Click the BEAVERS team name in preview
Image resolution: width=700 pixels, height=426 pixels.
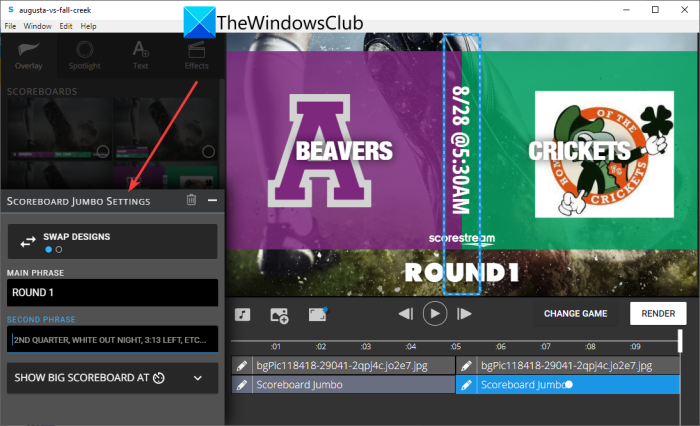coord(344,151)
